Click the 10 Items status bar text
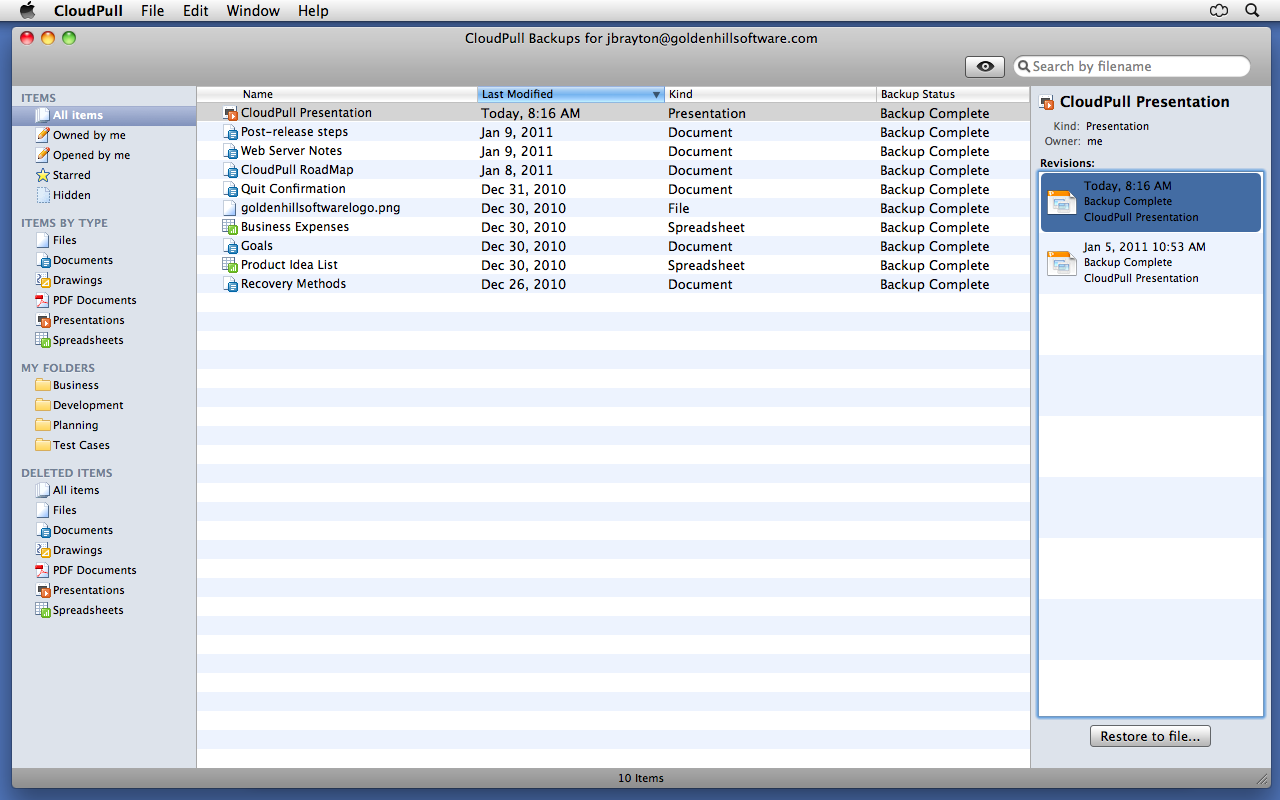Screen dimensions: 1280x800 click(x=641, y=778)
